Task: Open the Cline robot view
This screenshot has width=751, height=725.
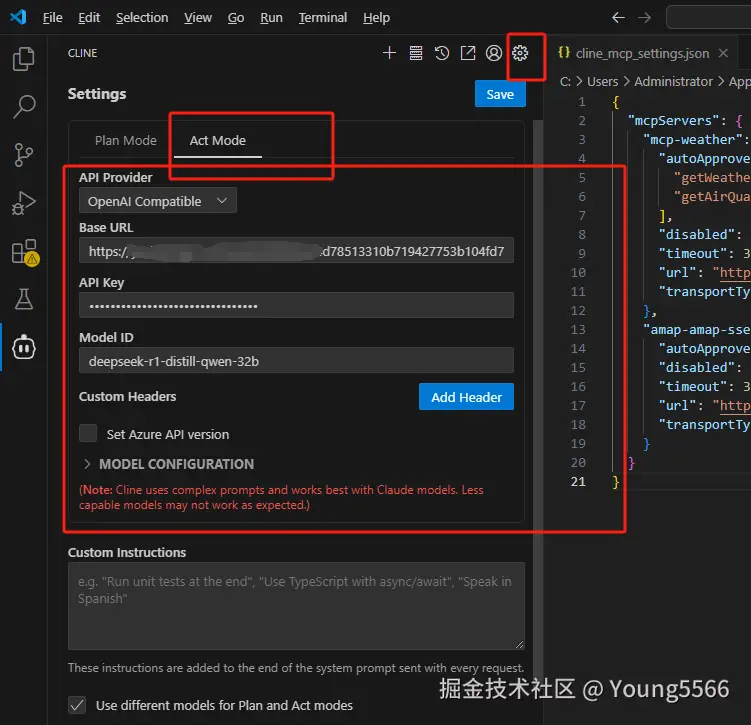Action: pos(23,347)
